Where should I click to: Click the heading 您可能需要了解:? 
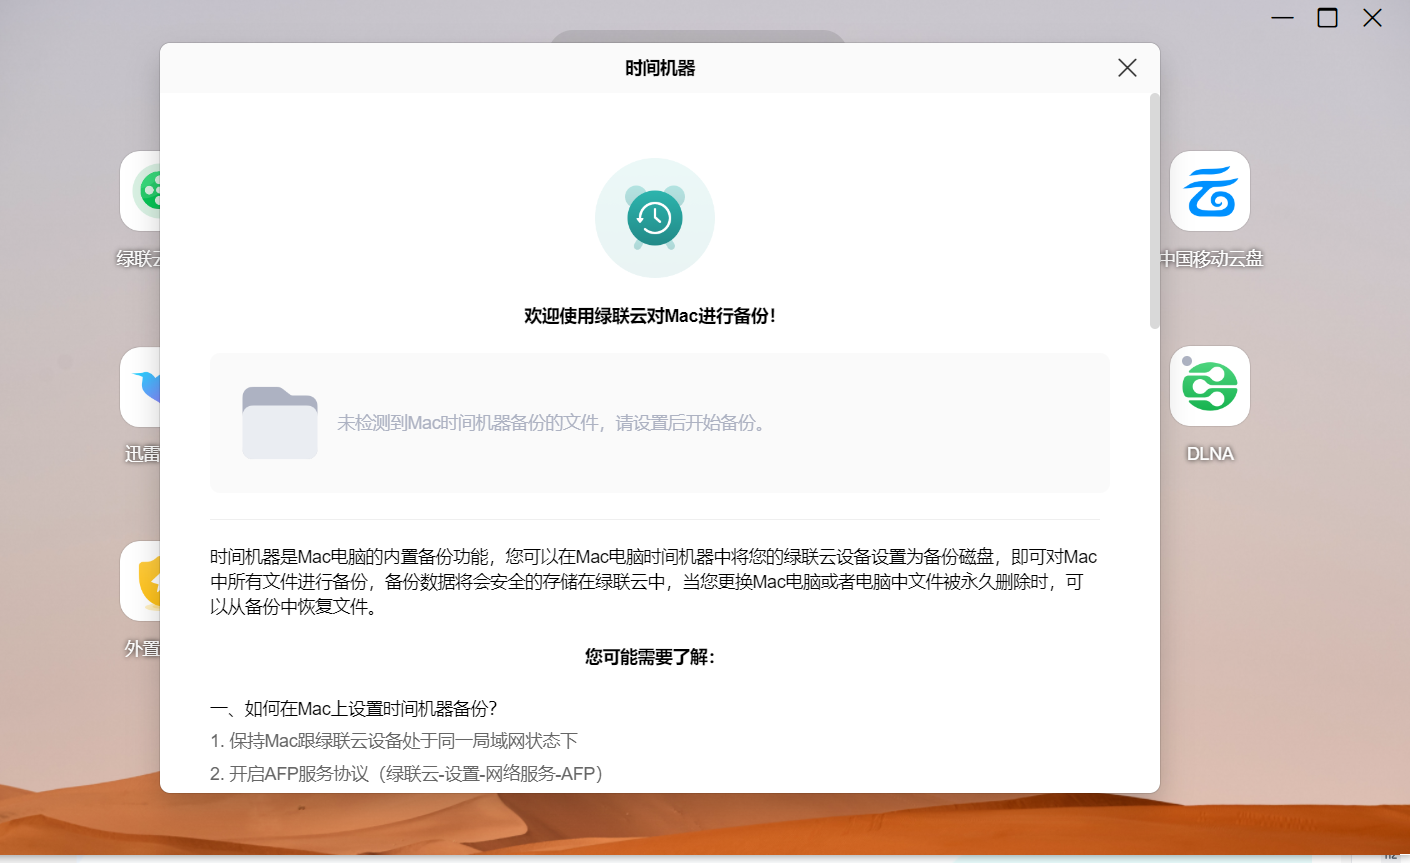tap(650, 657)
